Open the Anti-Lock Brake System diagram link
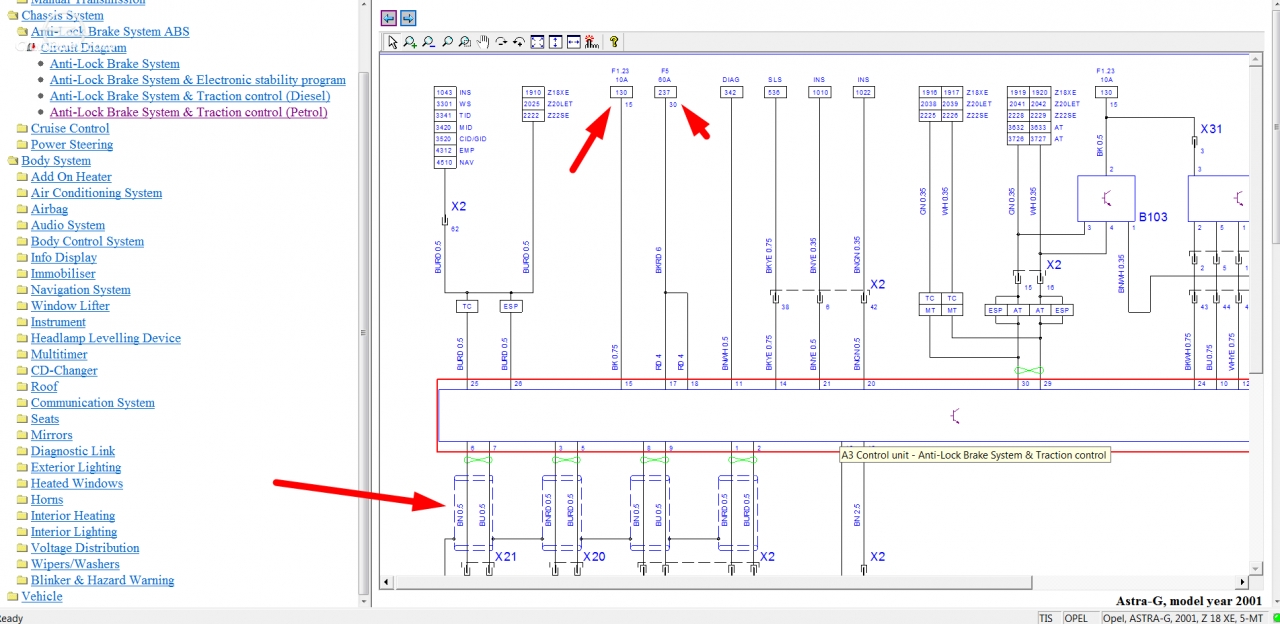Viewport: 1280px width, 624px height. point(115,64)
